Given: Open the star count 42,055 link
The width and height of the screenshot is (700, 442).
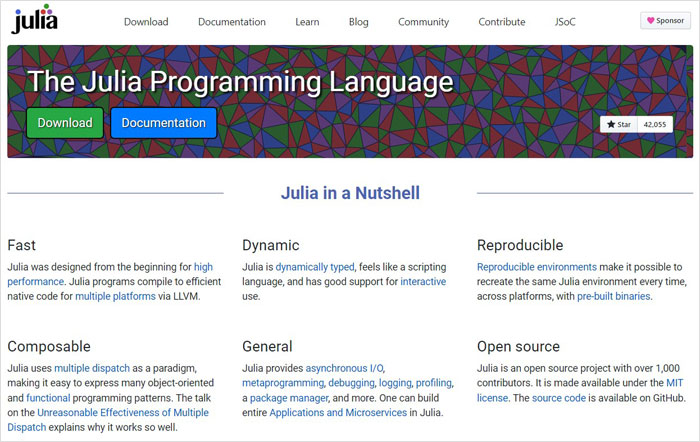Looking at the screenshot, I should [x=654, y=125].
